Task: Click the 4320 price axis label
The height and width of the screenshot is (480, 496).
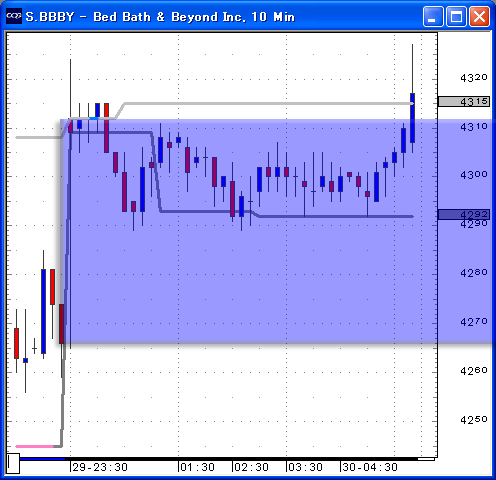Action: (x=474, y=78)
